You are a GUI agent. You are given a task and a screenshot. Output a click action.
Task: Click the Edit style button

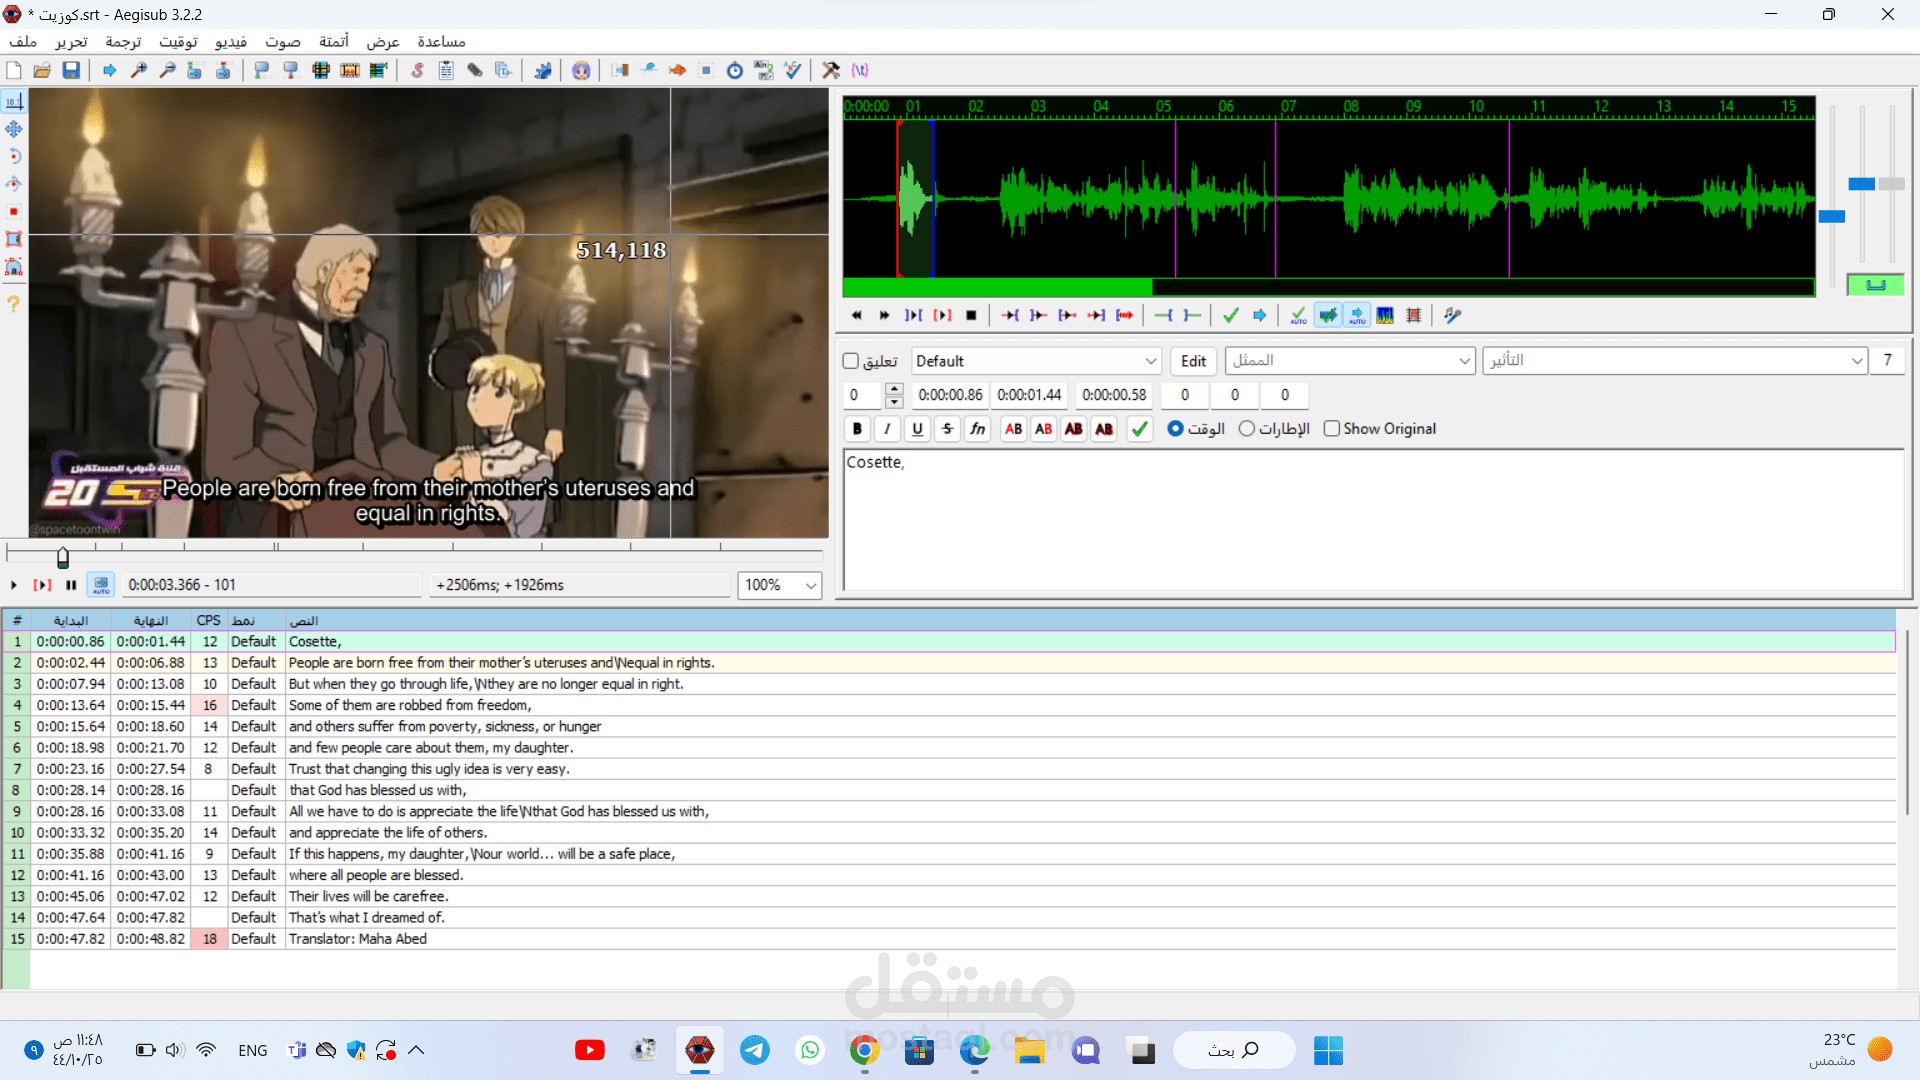1193,361
